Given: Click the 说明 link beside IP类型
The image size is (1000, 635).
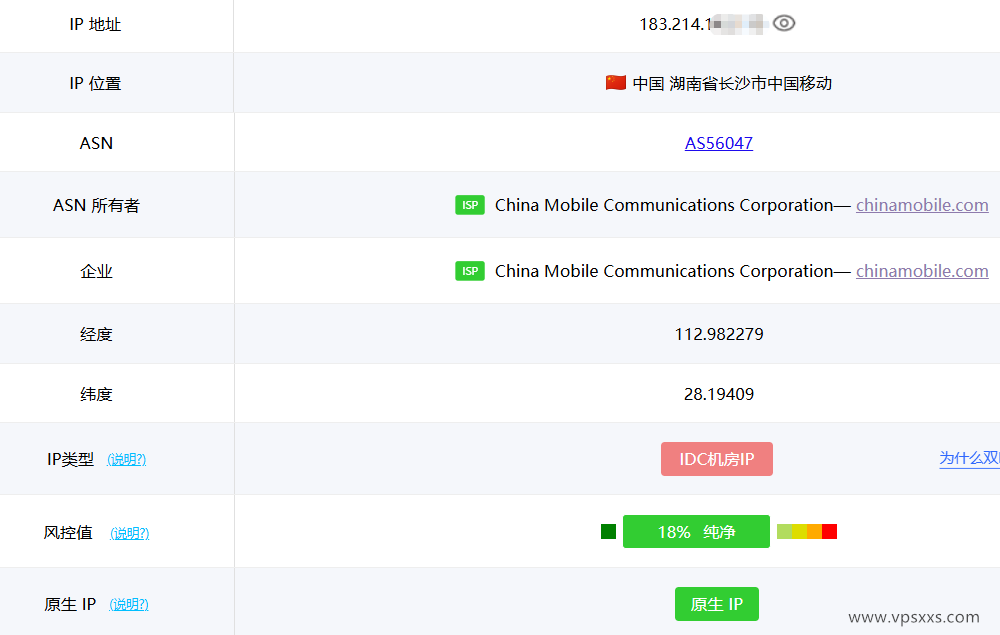Looking at the screenshot, I should pos(128,459).
